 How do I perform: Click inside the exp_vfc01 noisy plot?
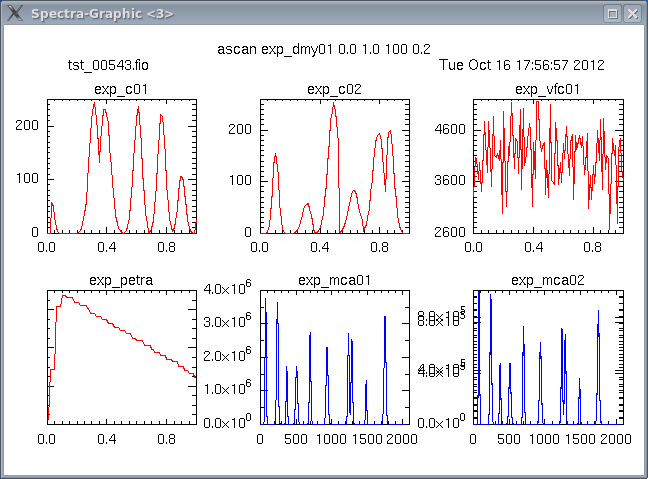(x=548, y=167)
